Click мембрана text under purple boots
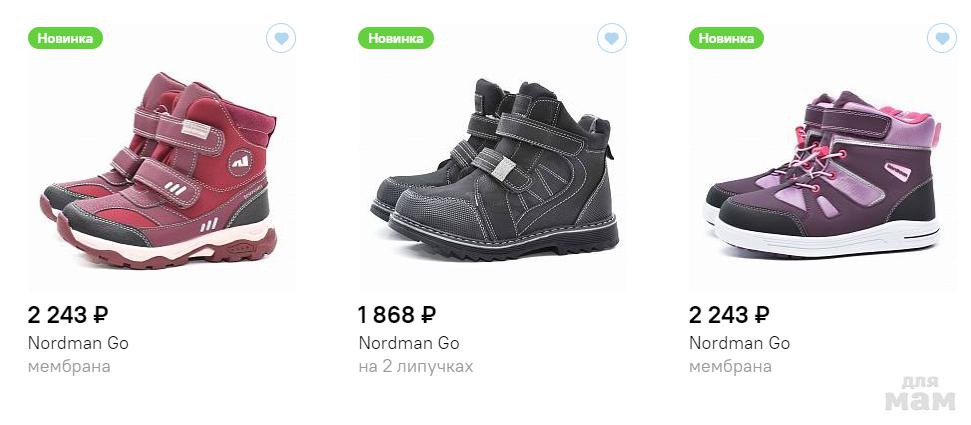 730,367
